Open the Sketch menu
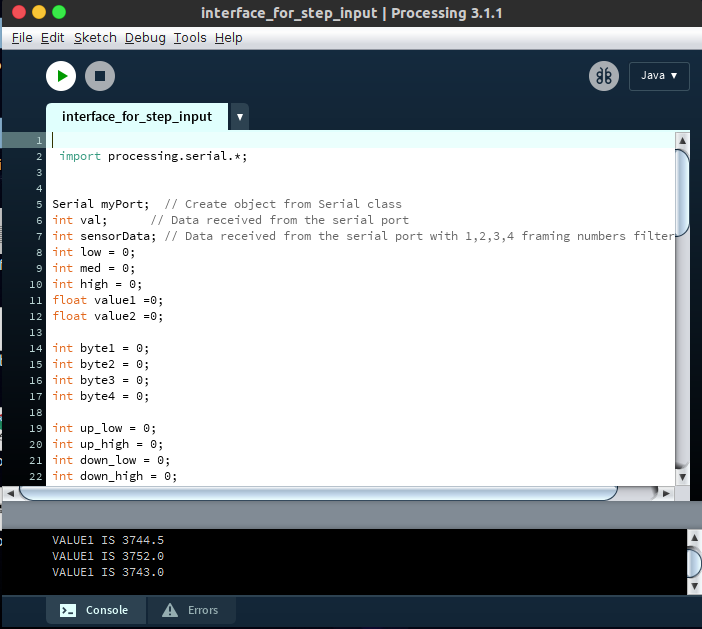 coord(95,38)
